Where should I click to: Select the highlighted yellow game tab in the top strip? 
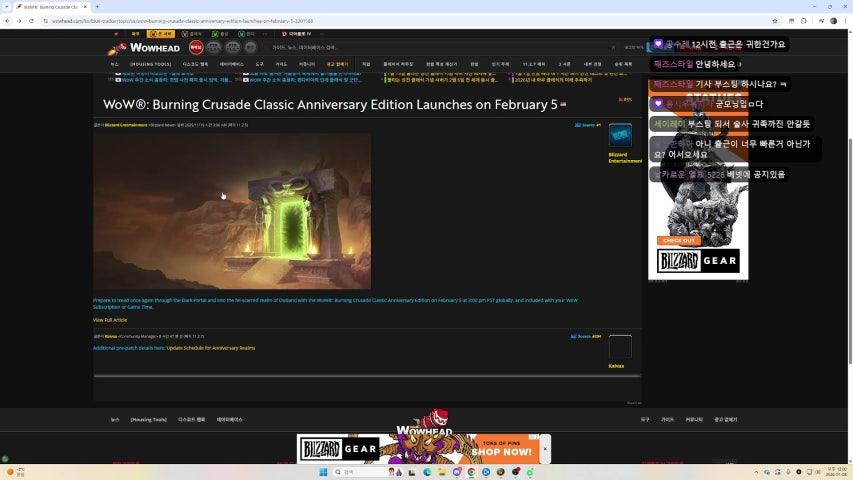(x=160, y=34)
